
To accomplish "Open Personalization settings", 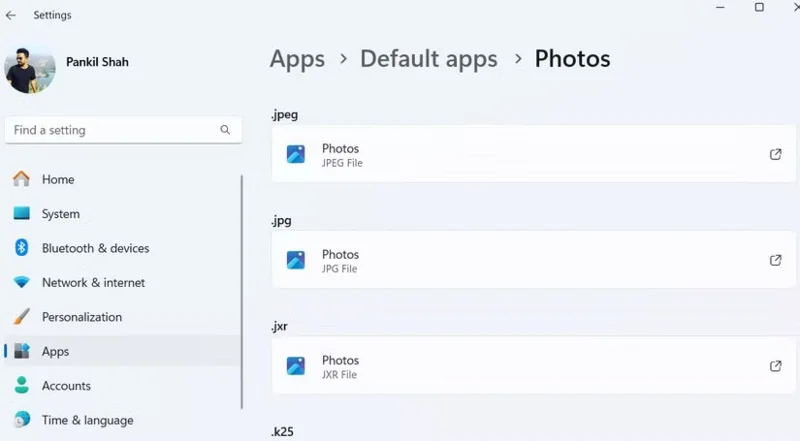I will 81,317.
